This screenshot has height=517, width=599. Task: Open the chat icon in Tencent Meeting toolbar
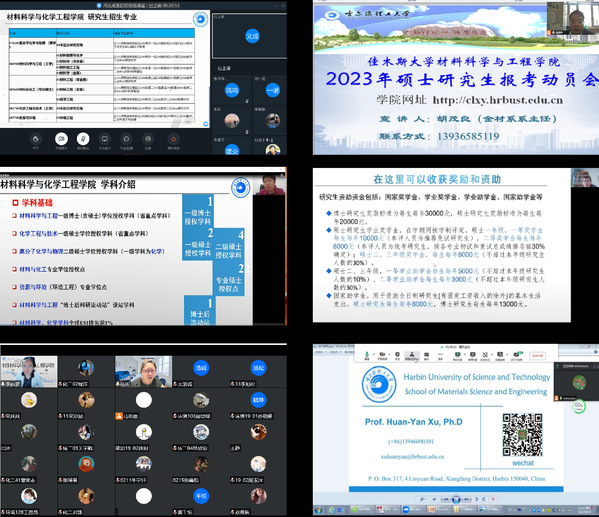tap(426, 355)
